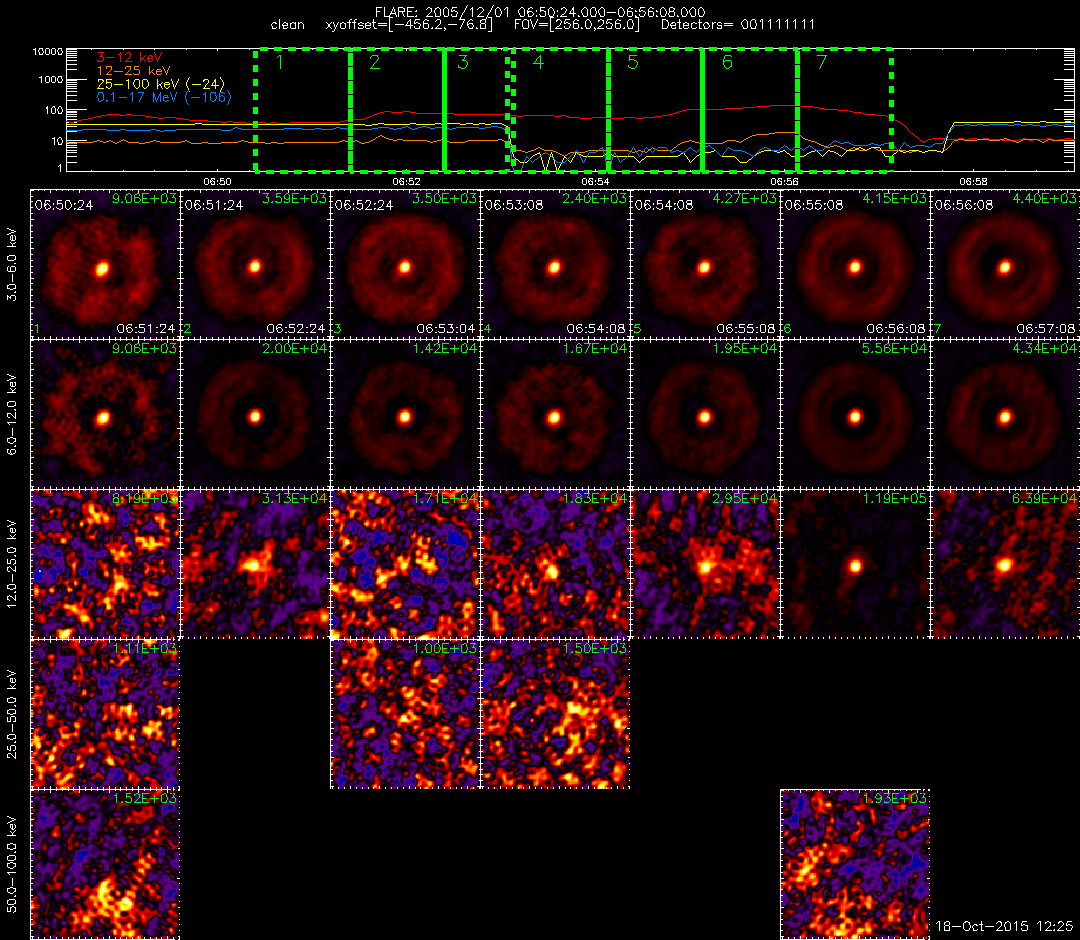Open the 12-25 keV image labeled 8.19E+03
1080x940 pixels.
tap(105, 565)
